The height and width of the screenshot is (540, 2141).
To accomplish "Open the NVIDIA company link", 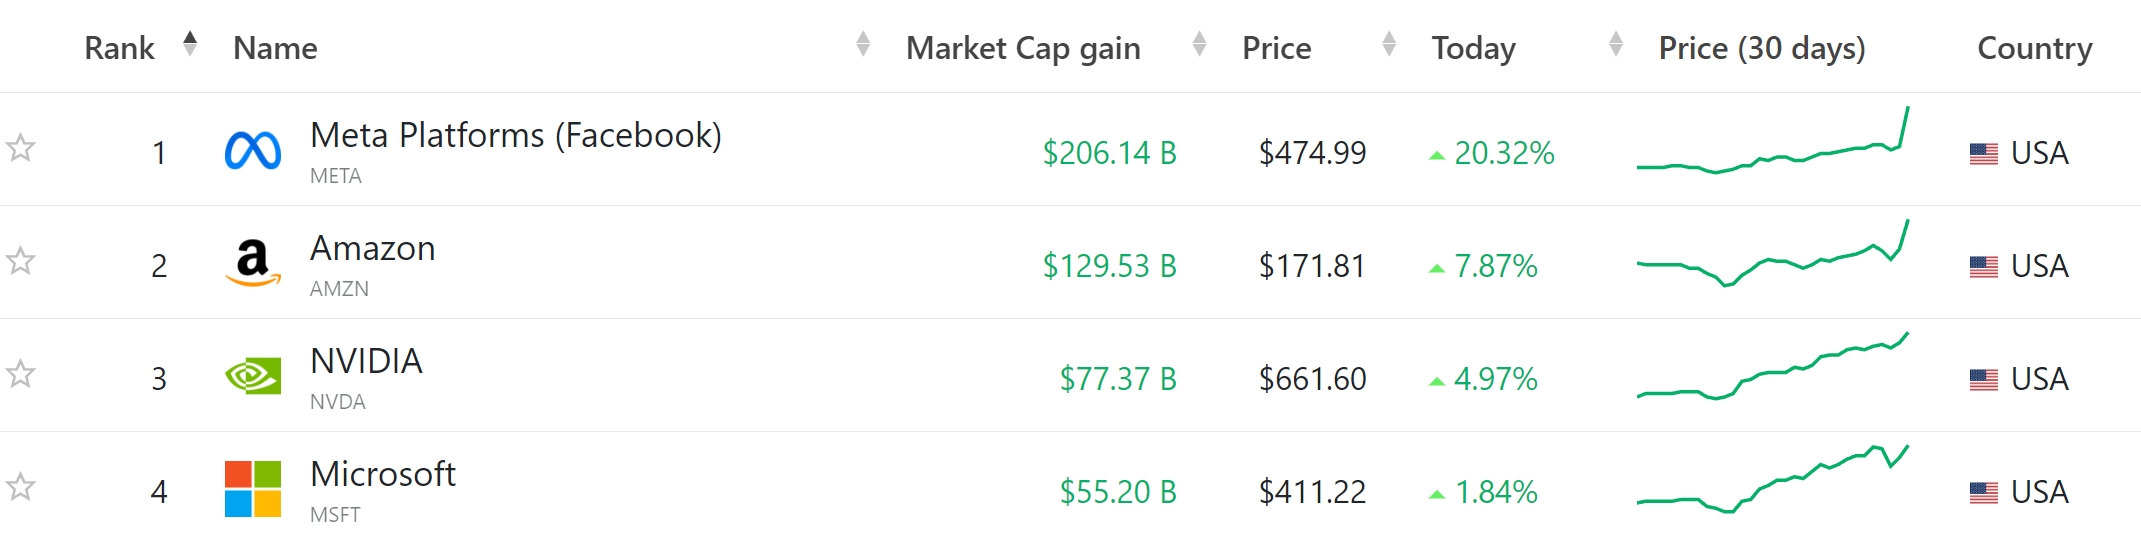I will pos(366,361).
